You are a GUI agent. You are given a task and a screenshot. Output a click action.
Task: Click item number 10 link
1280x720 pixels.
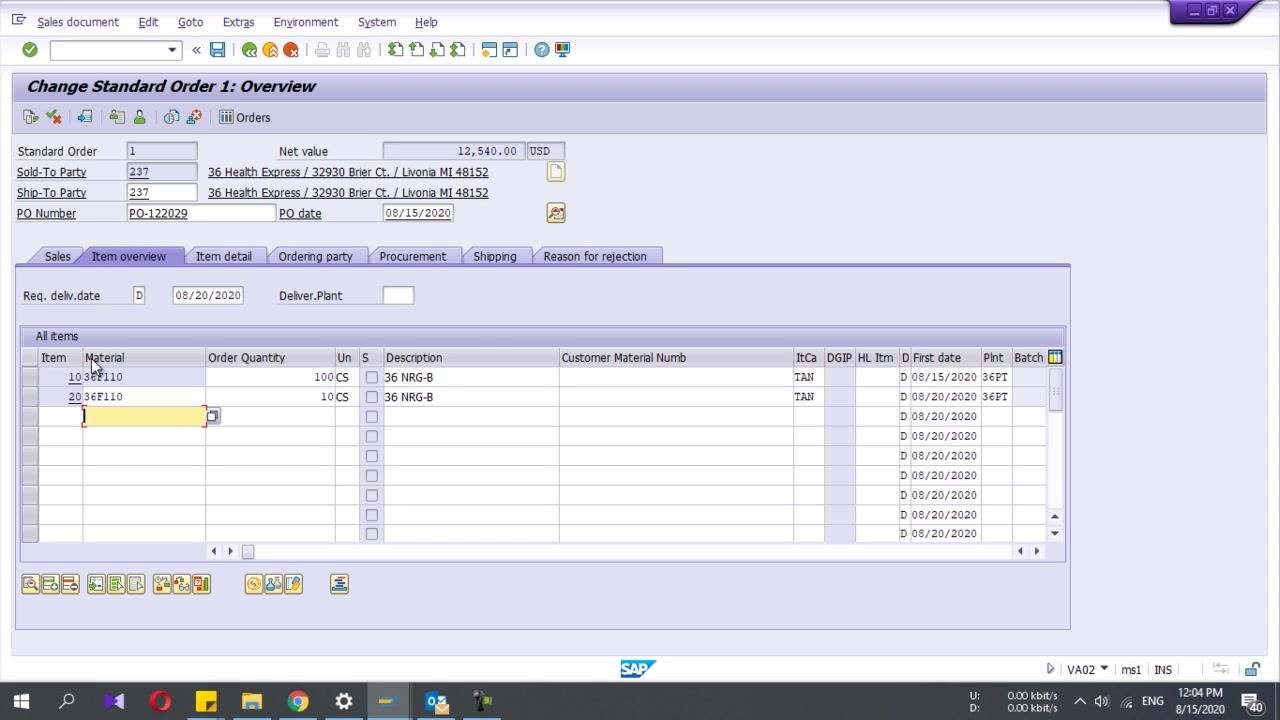point(75,377)
